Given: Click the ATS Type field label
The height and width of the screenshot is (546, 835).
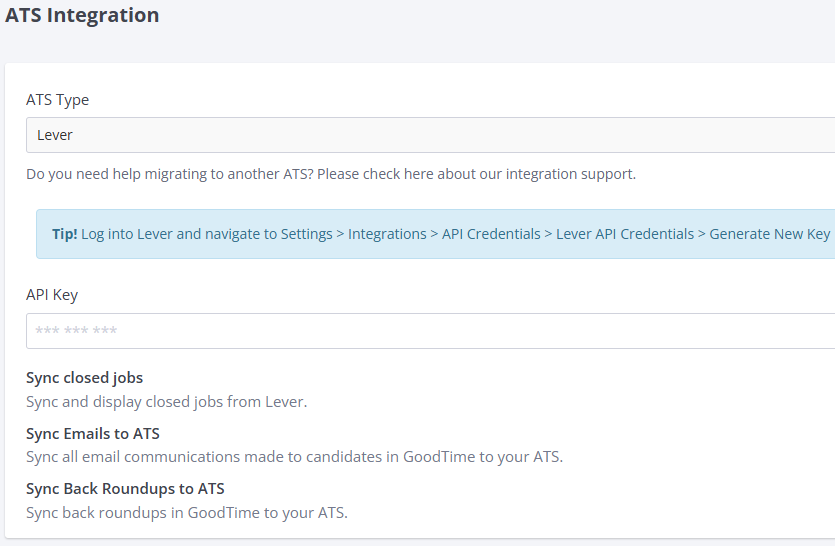Looking at the screenshot, I should 58,100.
